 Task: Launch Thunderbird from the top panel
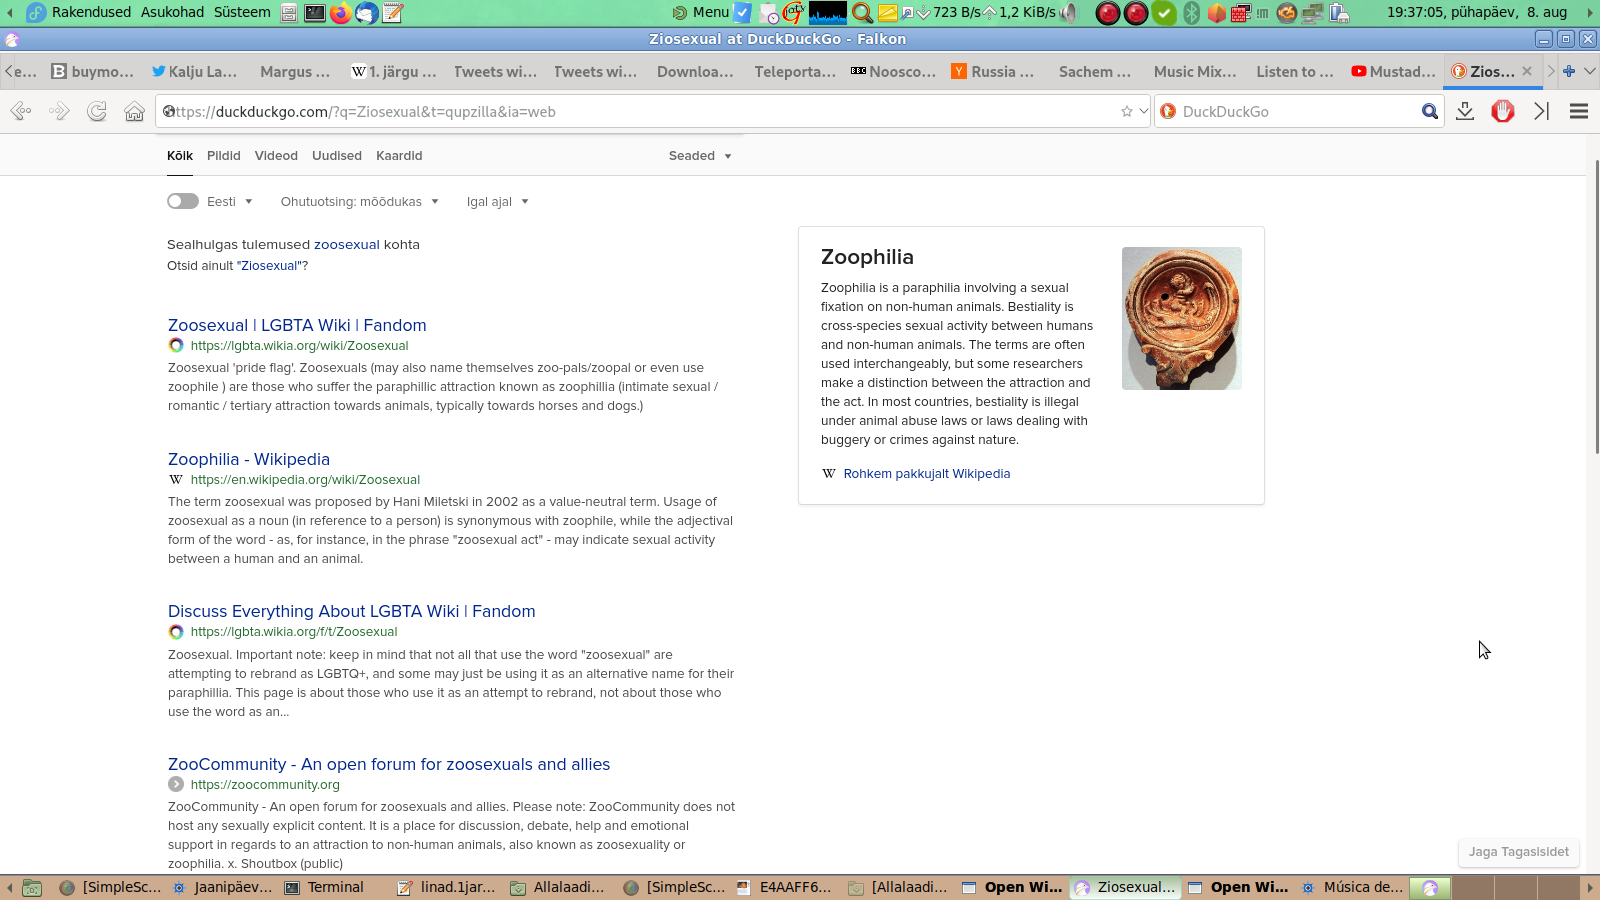point(367,13)
